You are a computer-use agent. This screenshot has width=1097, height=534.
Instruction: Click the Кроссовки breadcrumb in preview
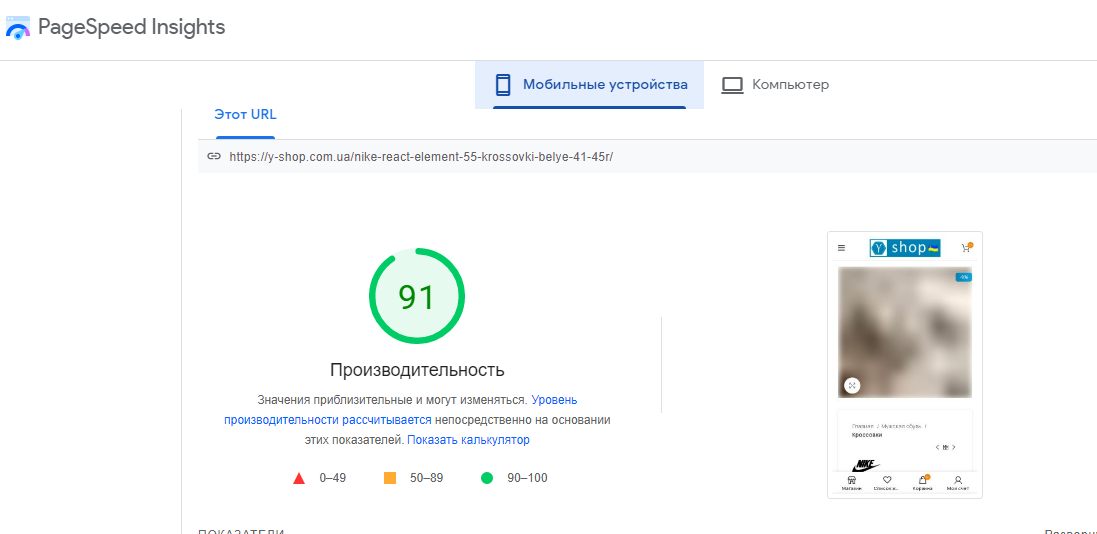(x=867, y=435)
